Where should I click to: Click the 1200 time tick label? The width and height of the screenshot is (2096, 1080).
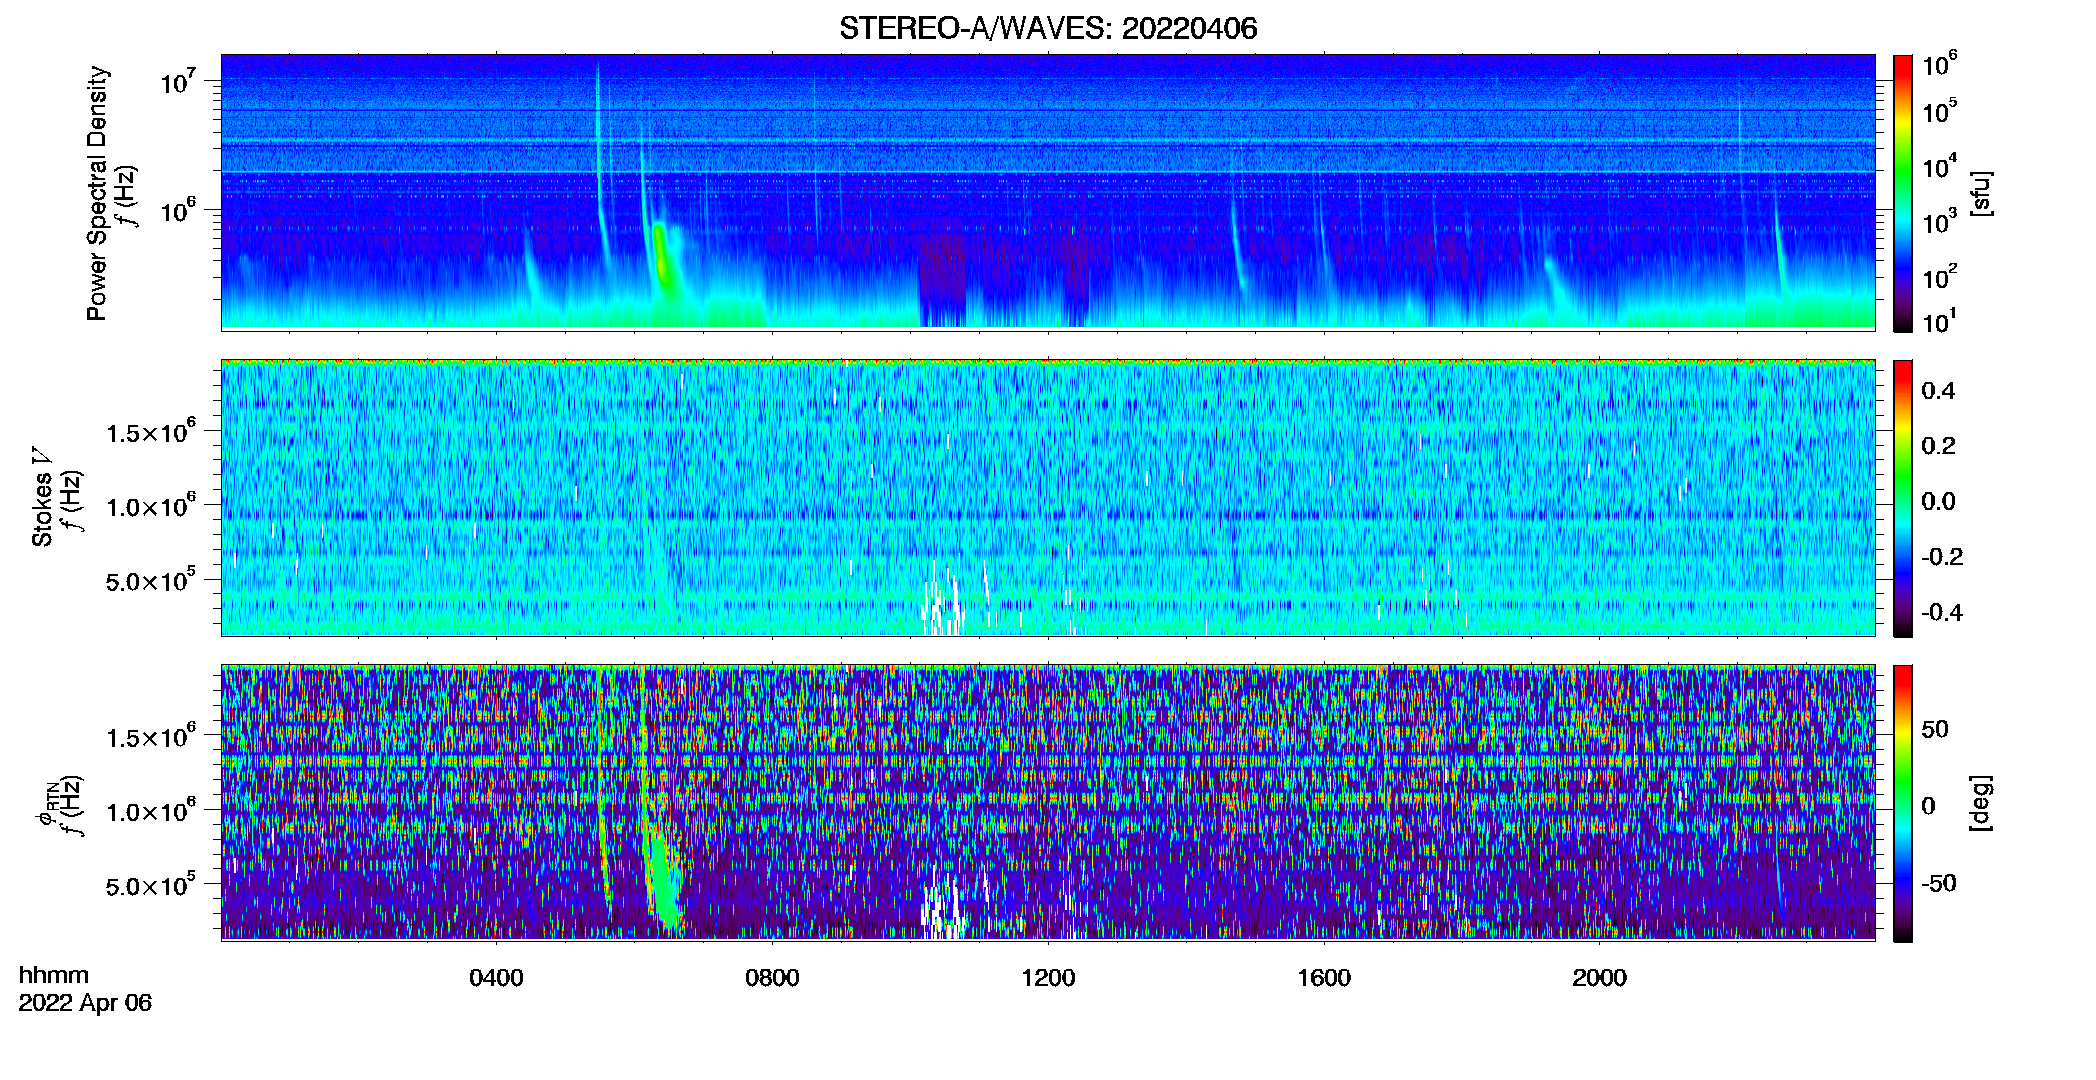pos(1048,978)
